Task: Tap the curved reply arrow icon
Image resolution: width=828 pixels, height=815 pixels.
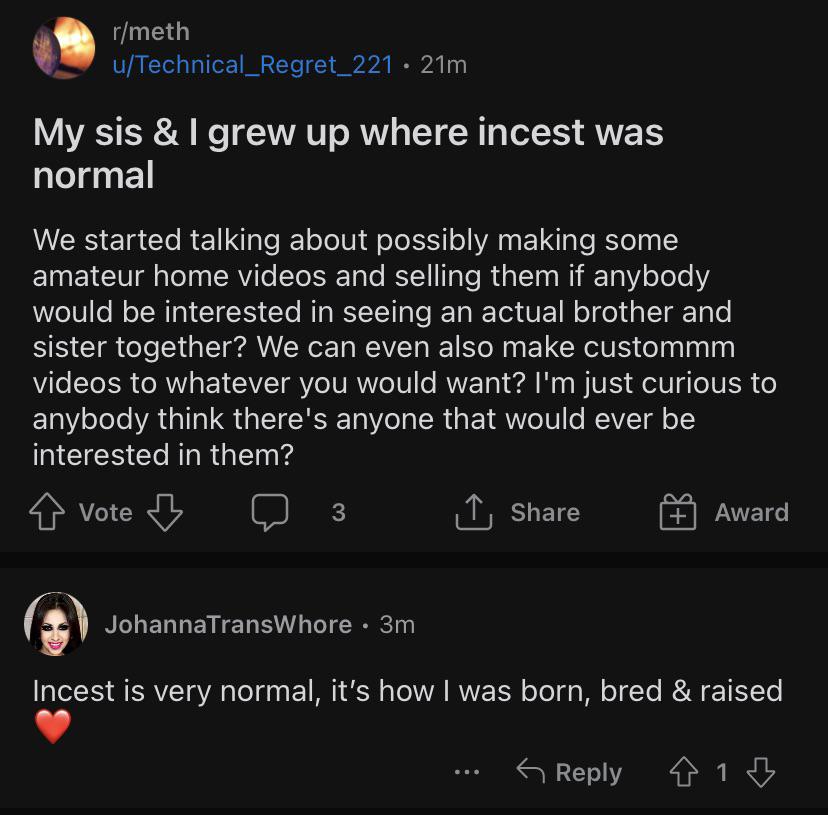Action: pos(529,771)
